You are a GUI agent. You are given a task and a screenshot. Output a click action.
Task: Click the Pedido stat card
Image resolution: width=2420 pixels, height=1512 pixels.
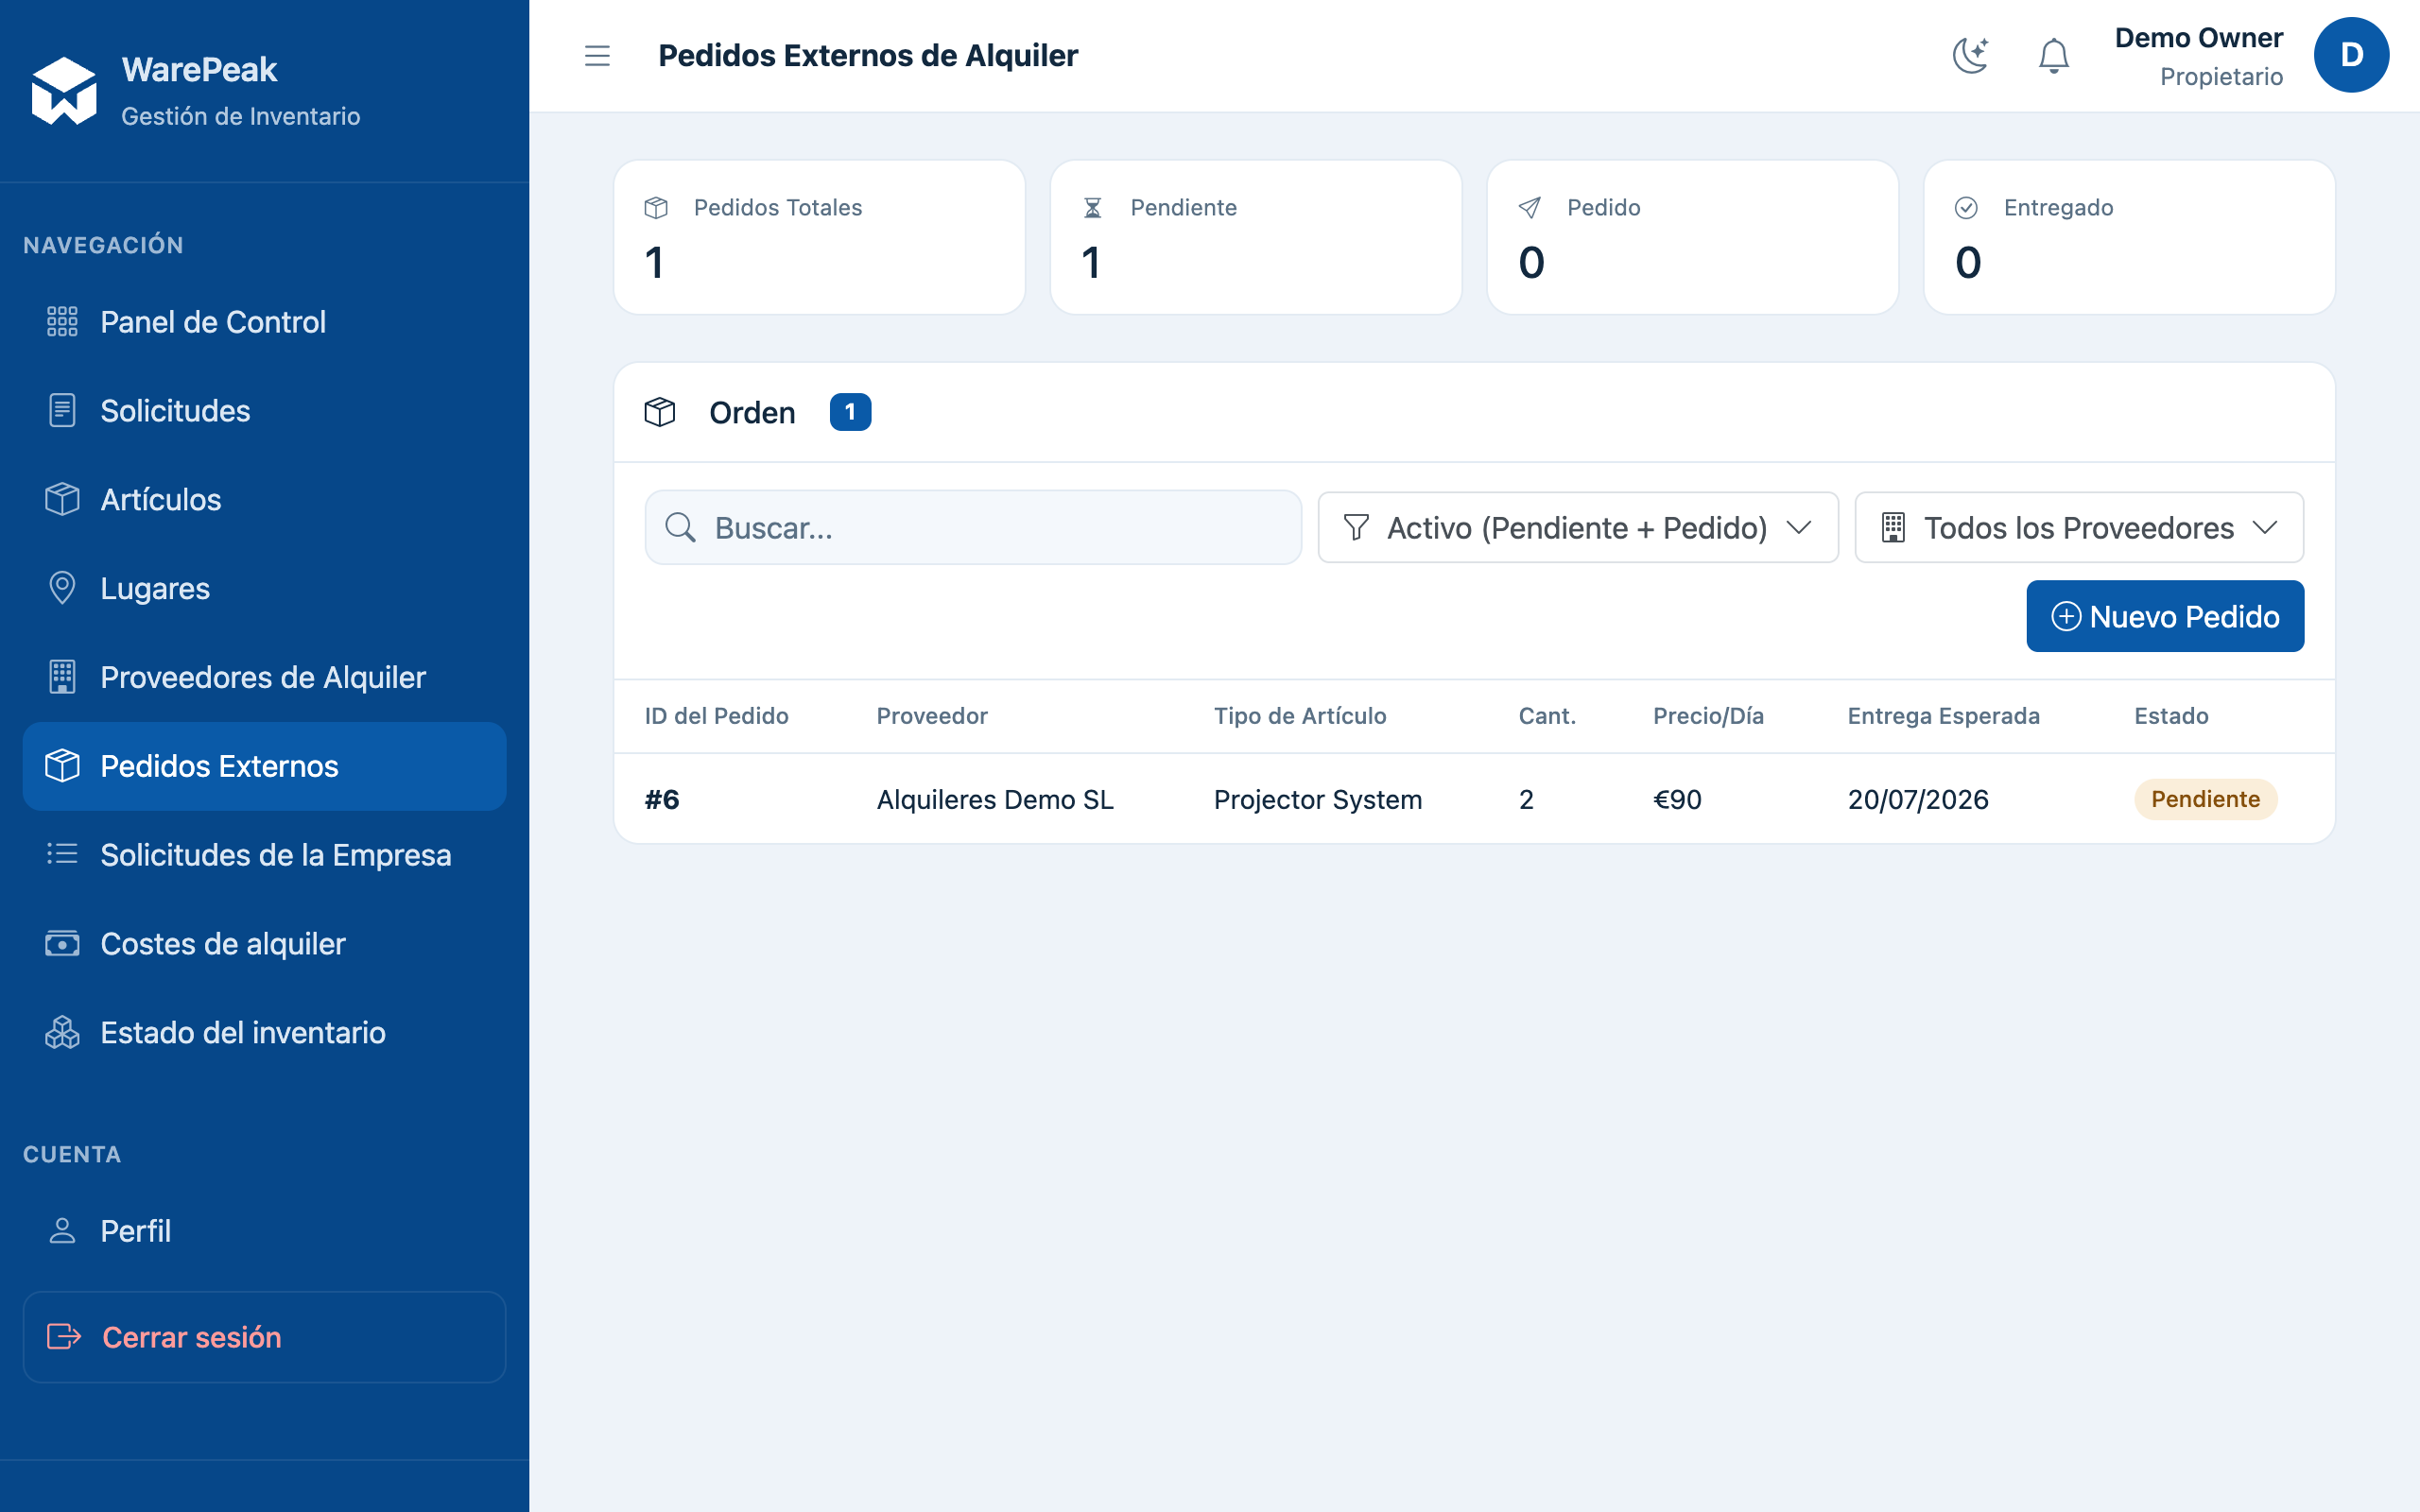click(x=1692, y=237)
